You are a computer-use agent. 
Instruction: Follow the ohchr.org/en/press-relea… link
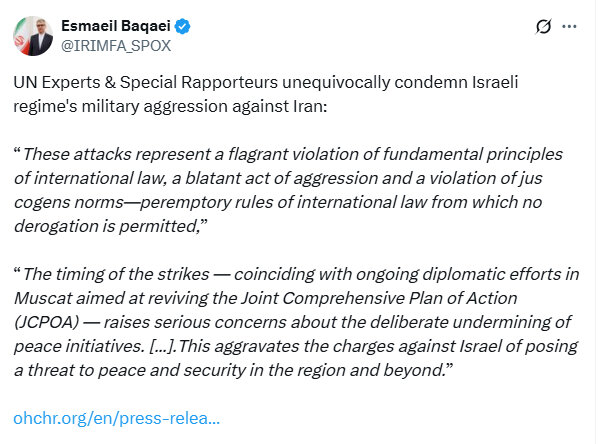click(x=117, y=418)
